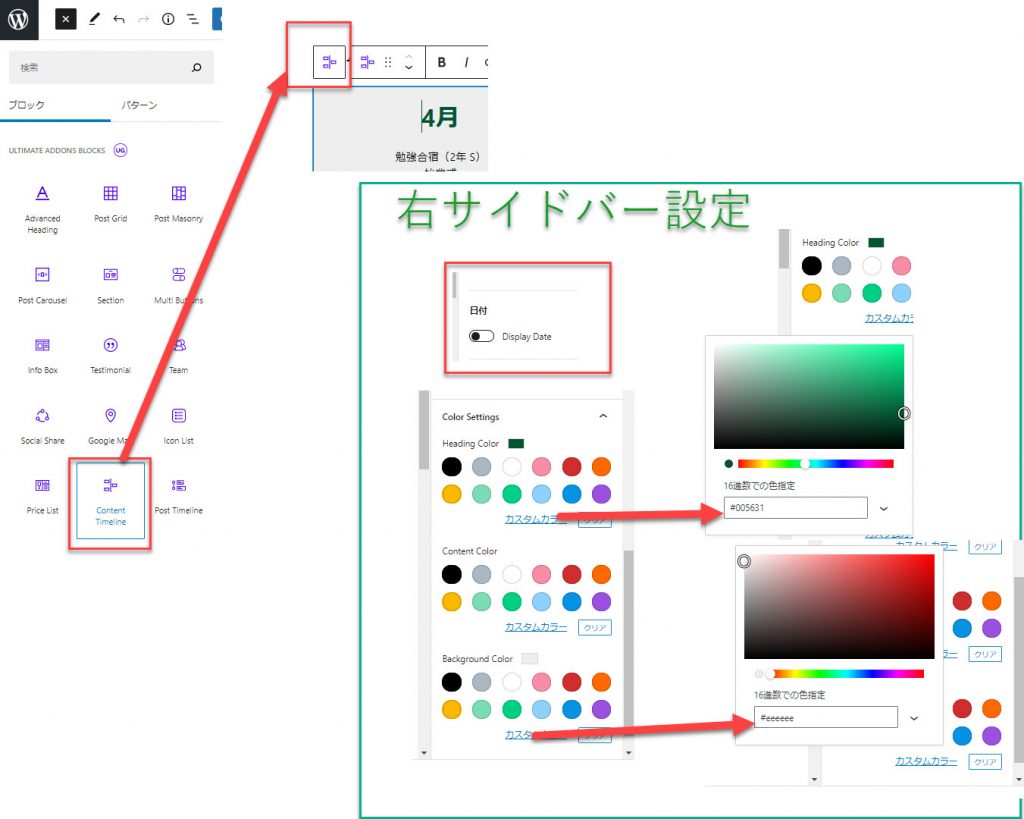Screen dimensions: 1024x819
Task: Switch to the ブロック tab
Action: [27, 105]
